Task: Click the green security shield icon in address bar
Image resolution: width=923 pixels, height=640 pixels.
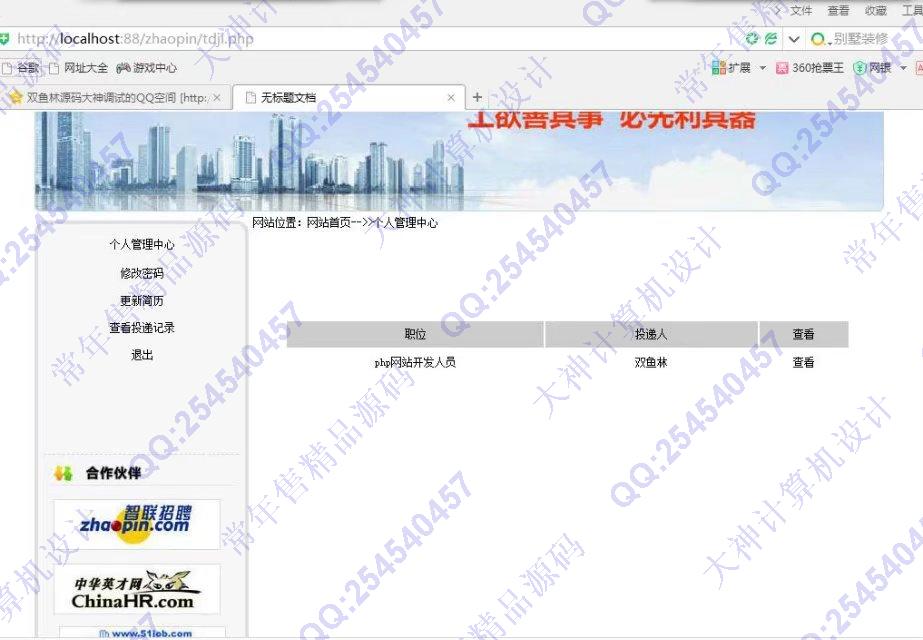Action: tap(4, 39)
